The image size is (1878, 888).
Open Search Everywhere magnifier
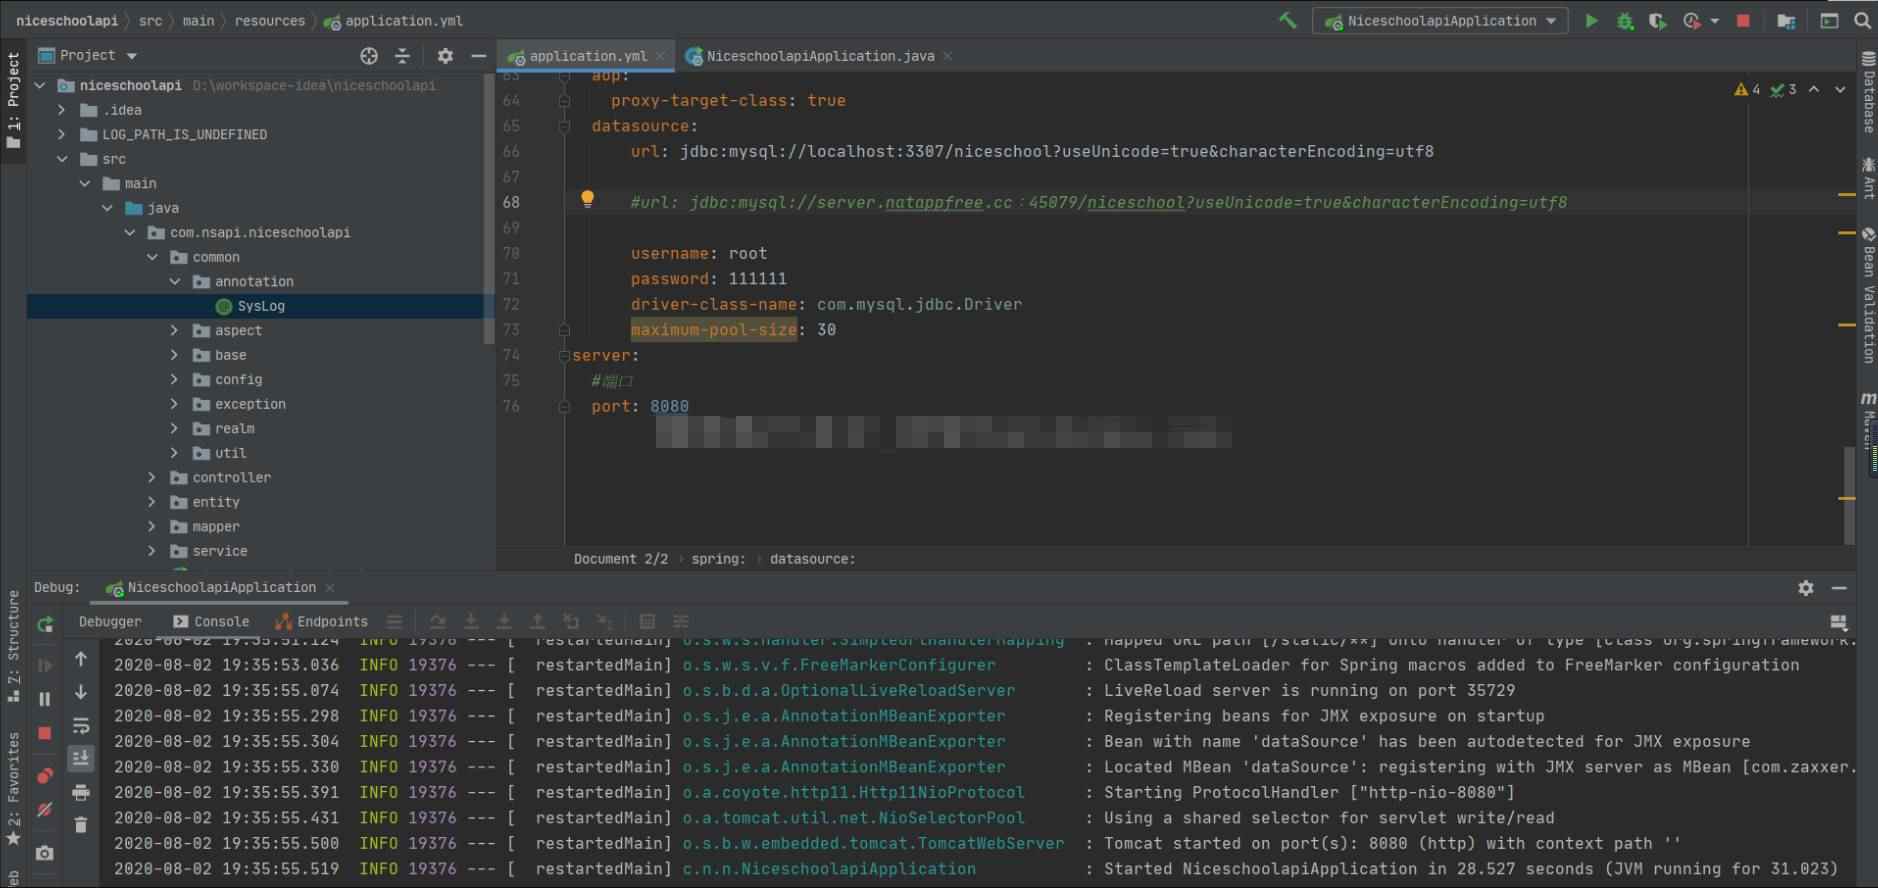coord(1862,20)
